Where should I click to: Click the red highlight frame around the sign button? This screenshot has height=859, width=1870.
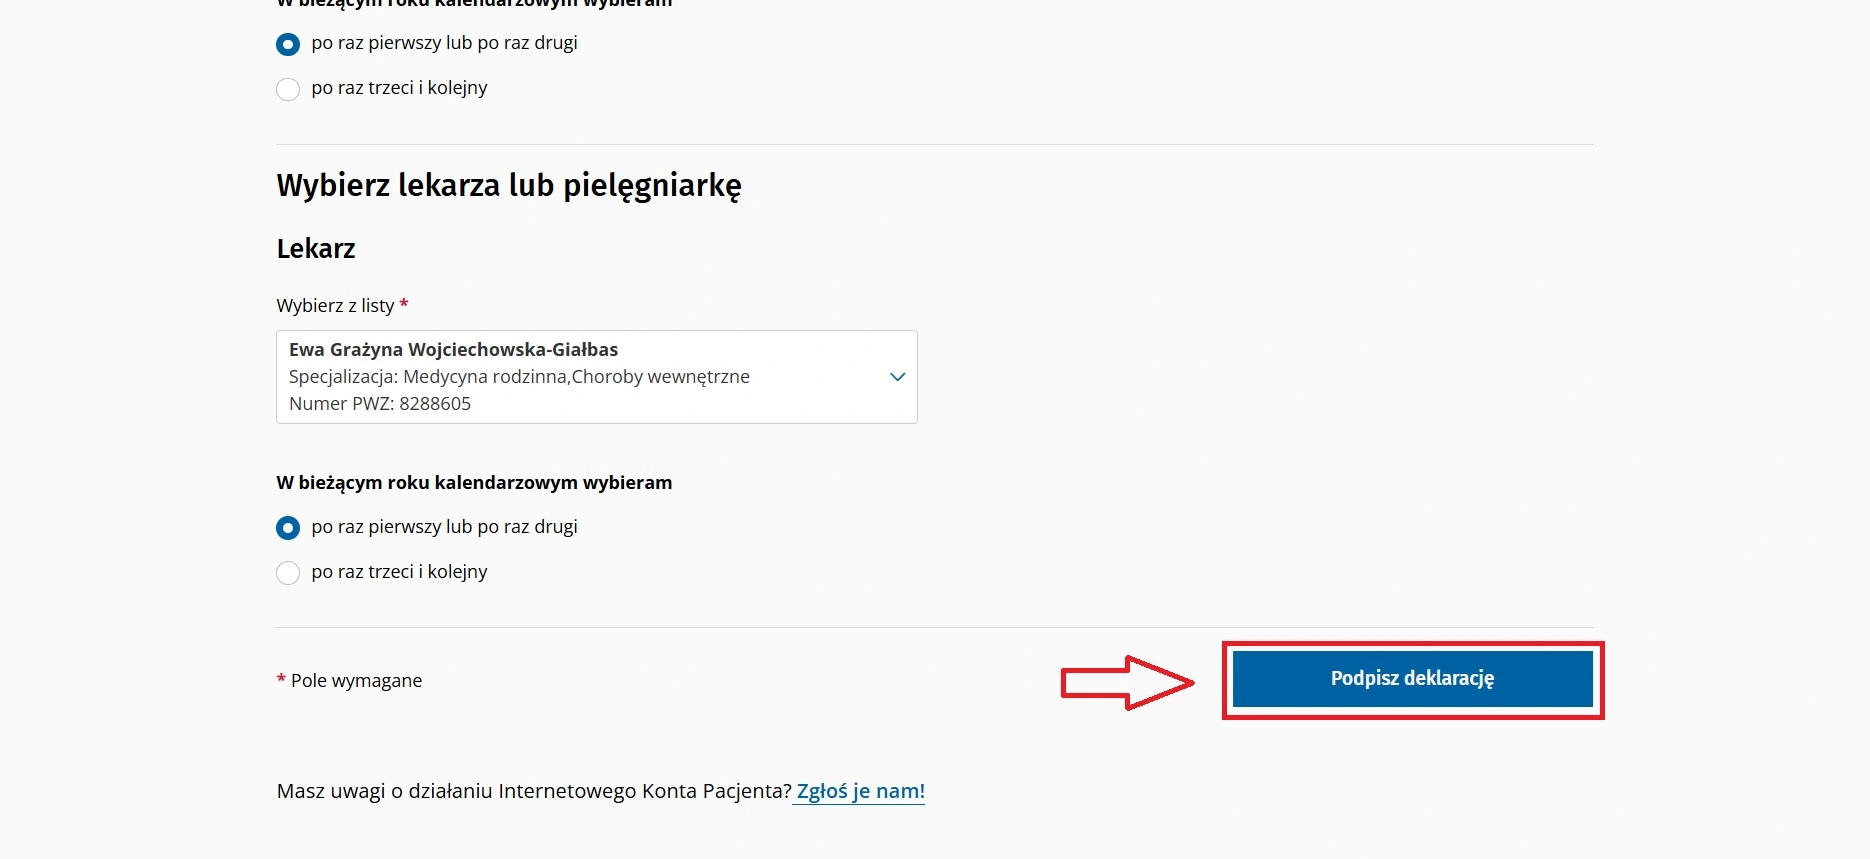1412,645
